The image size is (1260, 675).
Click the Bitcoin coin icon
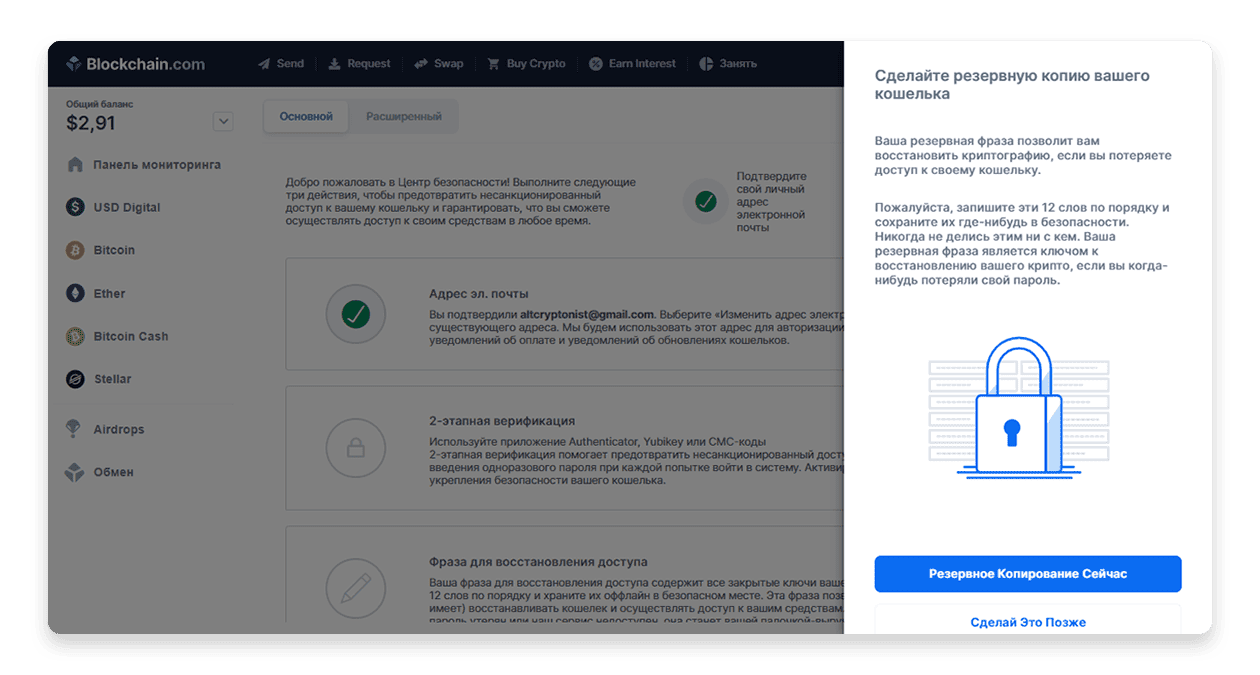click(75, 250)
